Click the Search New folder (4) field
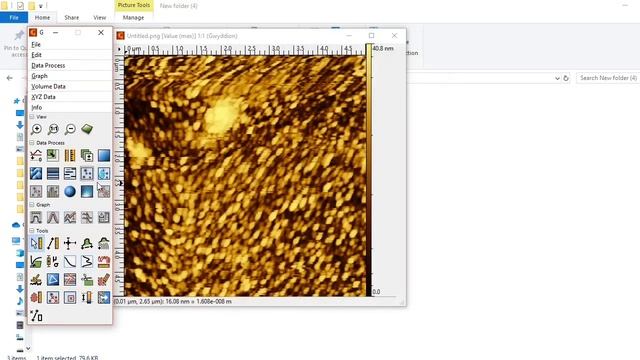The image size is (640, 360). pos(608,78)
